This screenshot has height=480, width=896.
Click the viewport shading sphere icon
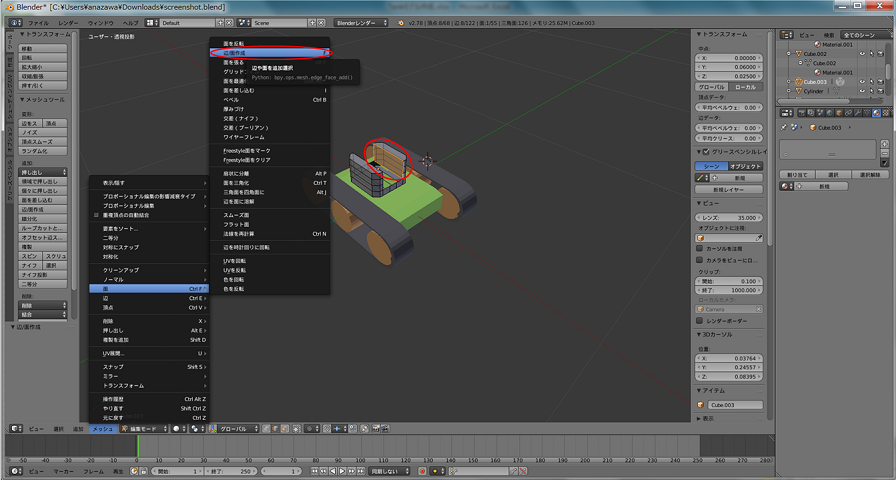[177, 428]
